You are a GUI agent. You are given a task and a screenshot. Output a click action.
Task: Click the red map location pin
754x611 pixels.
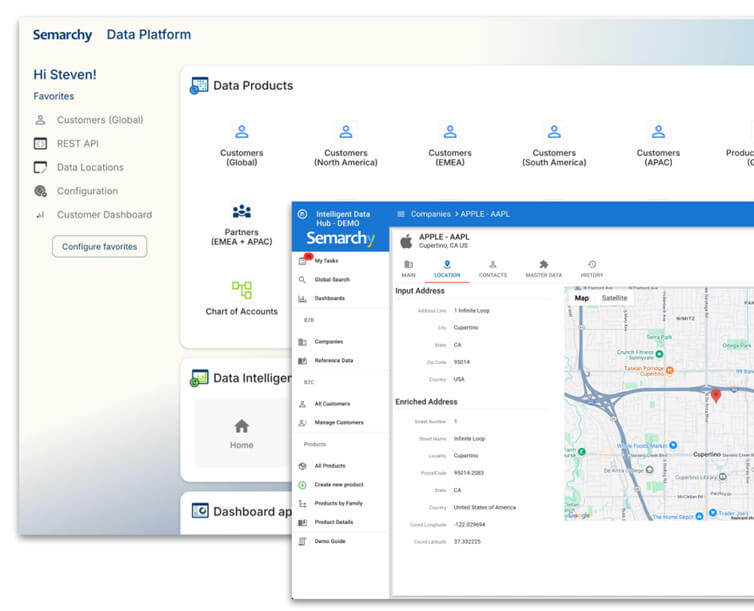716,396
